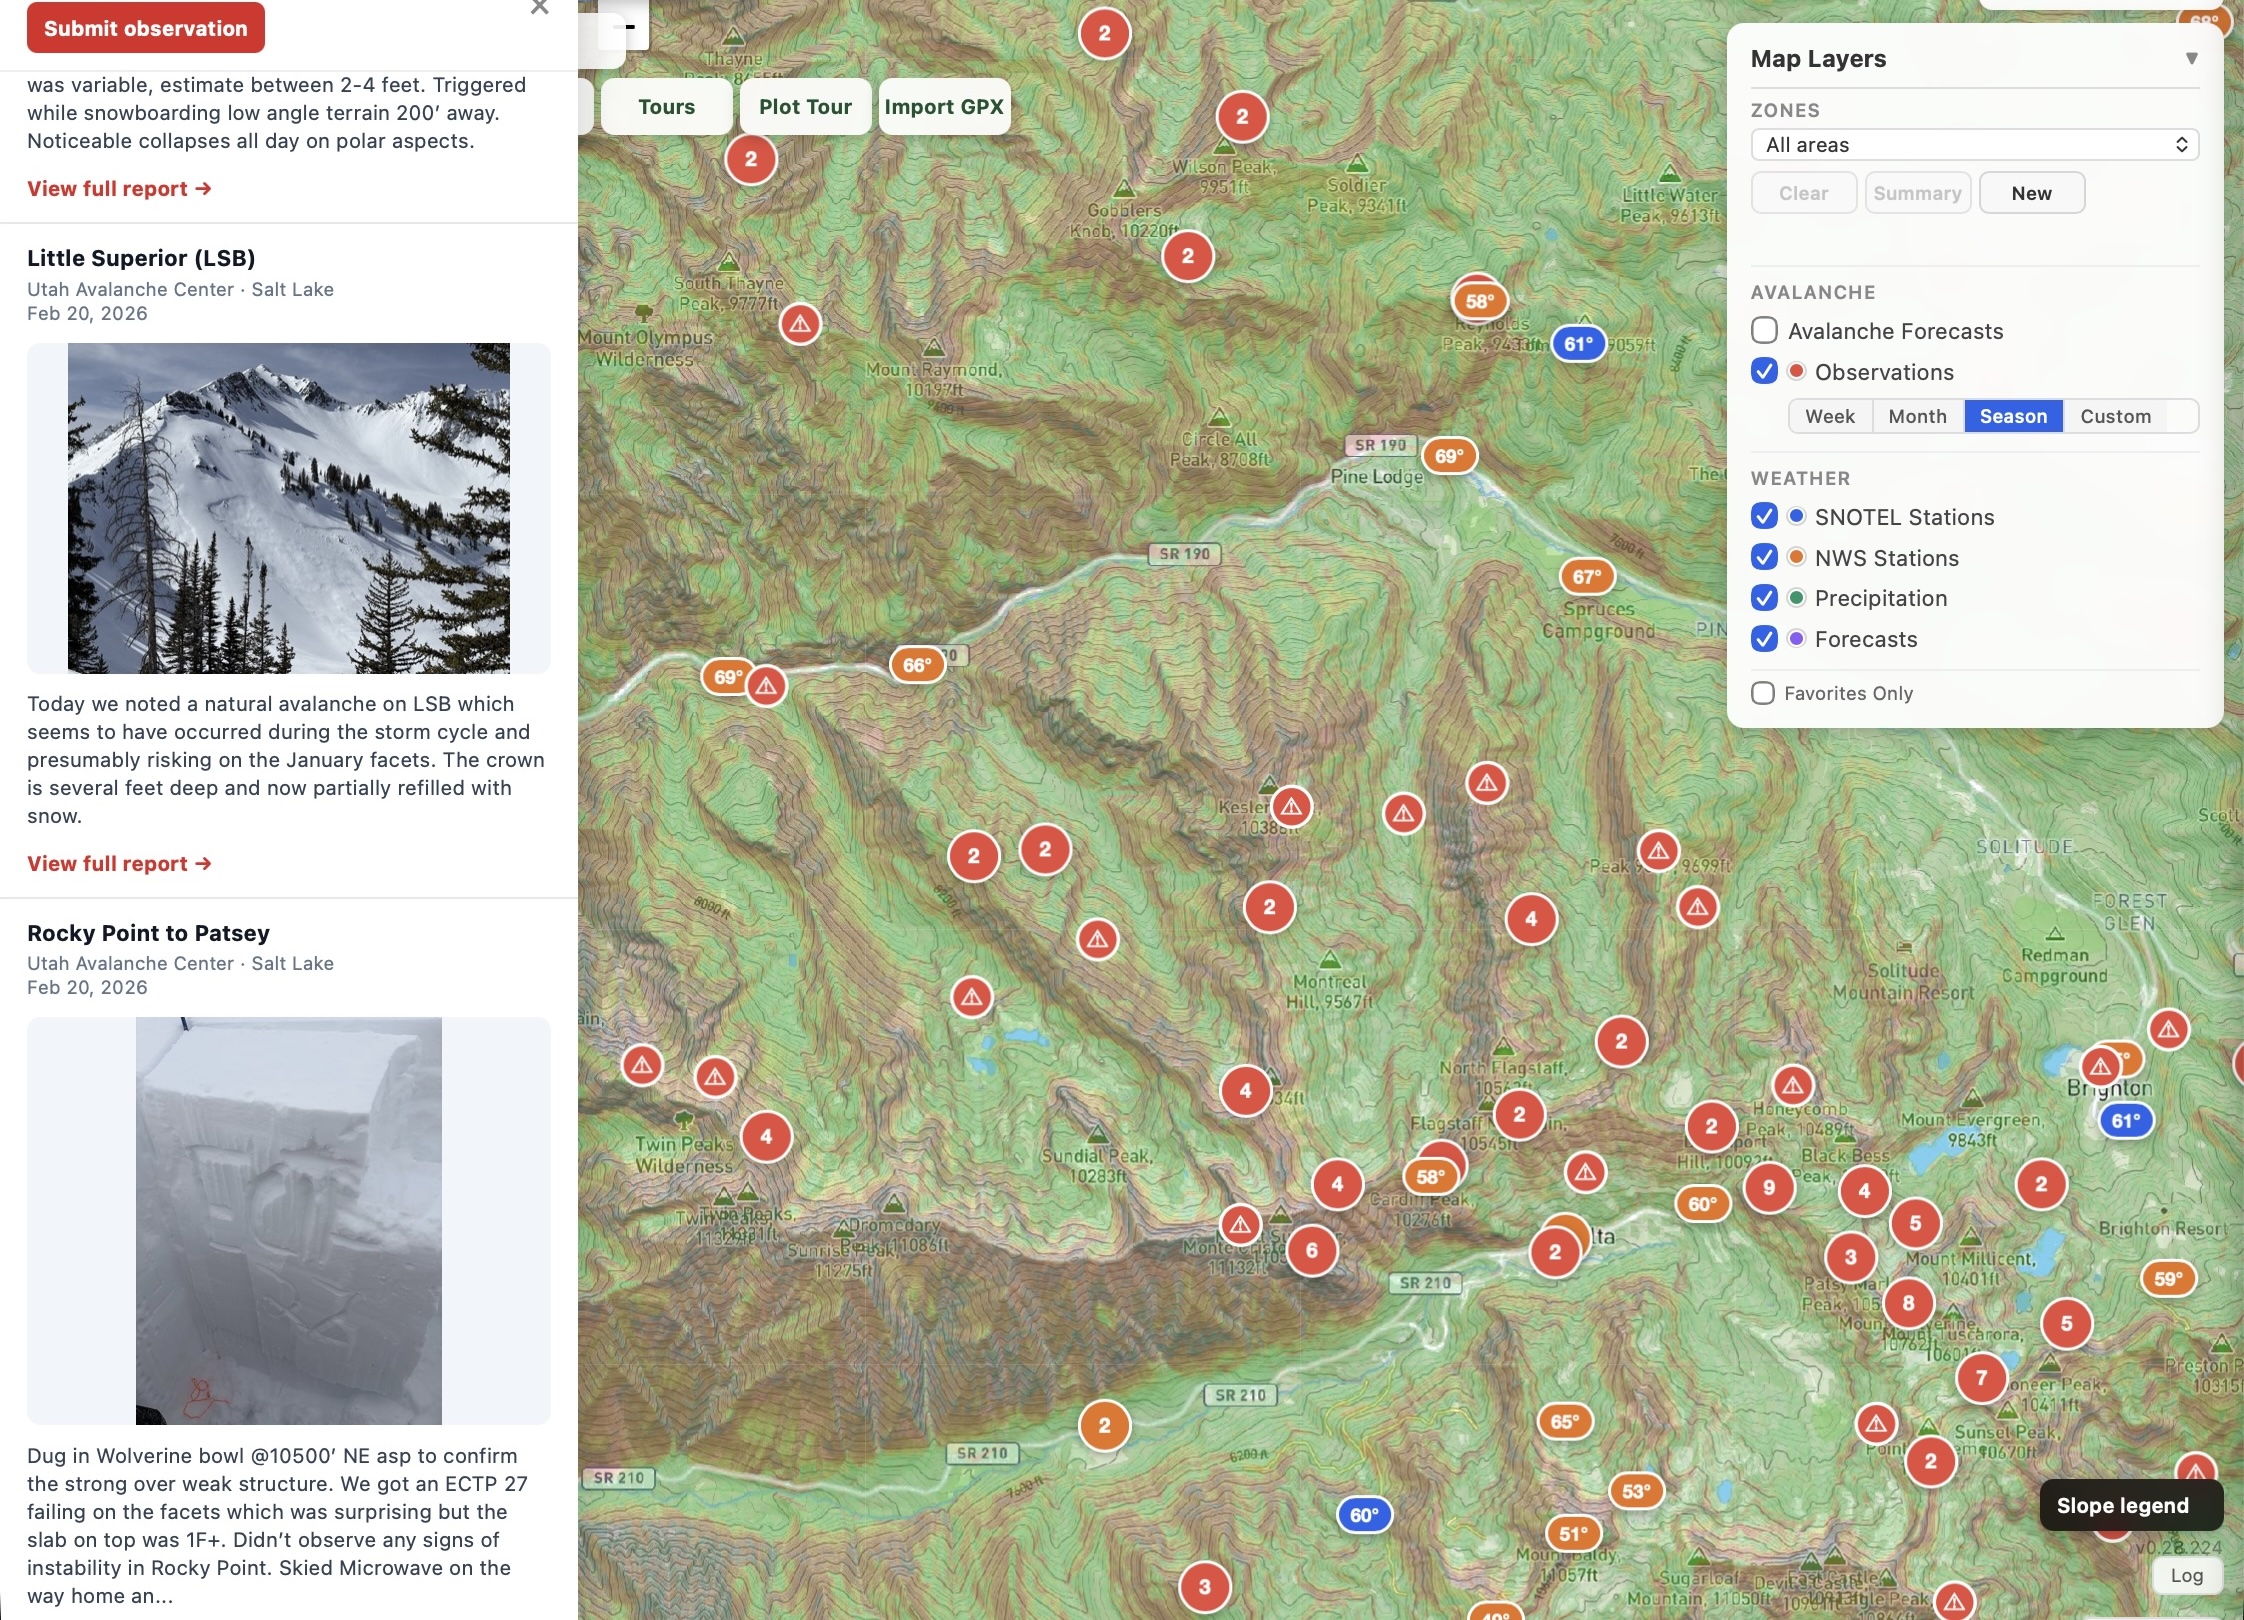Click Plot Tour
Image resolution: width=2244 pixels, height=1620 pixels.
click(805, 107)
